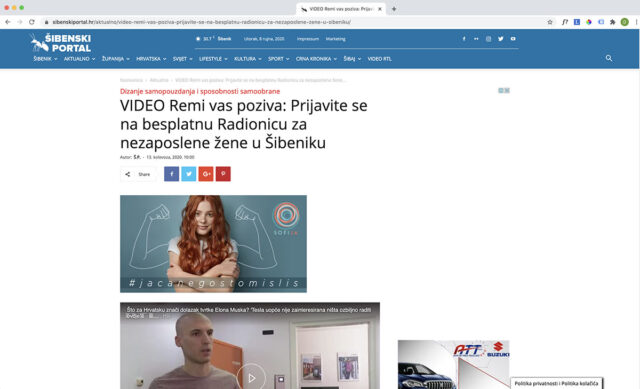
Task: Open the site's Facebook page icon in header
Action: tap(464, 39)
